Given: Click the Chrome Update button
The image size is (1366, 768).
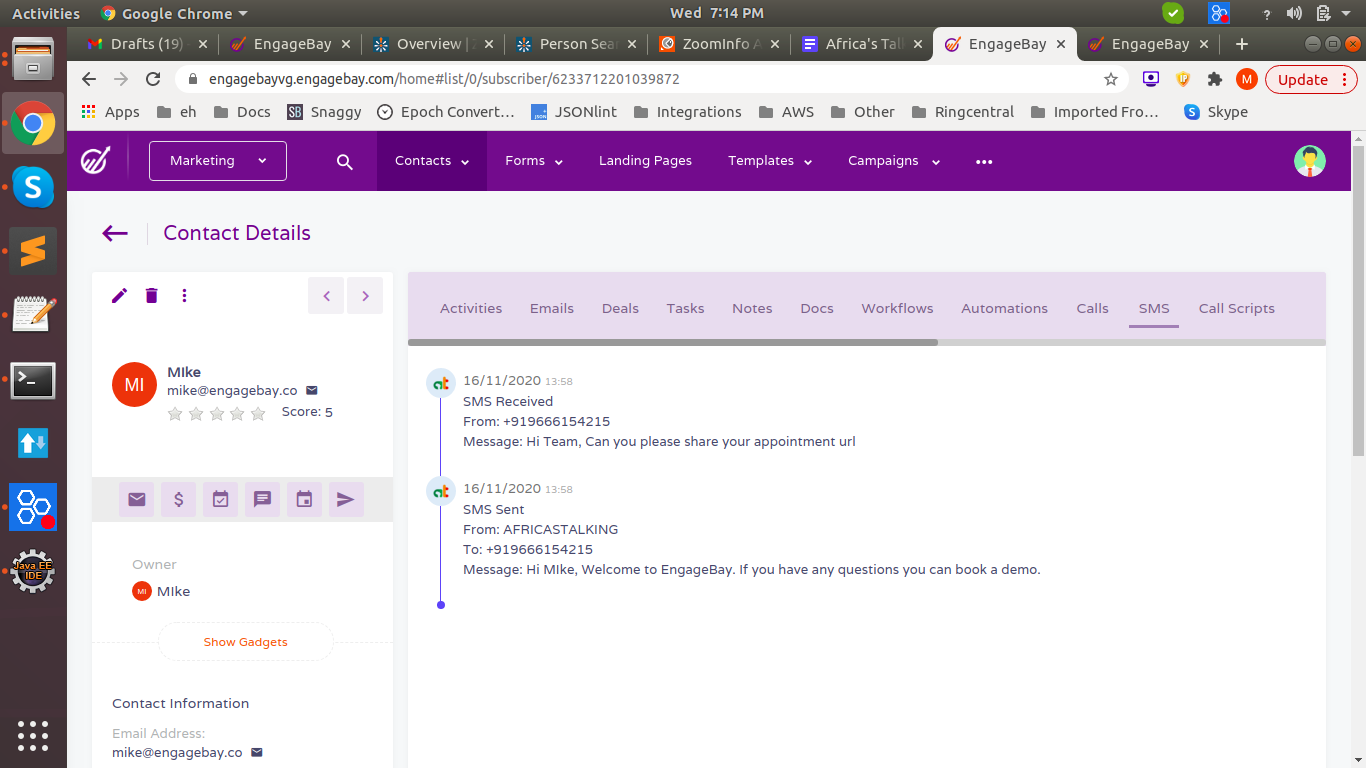Looking at the screenshot, I should (1311, 79).
